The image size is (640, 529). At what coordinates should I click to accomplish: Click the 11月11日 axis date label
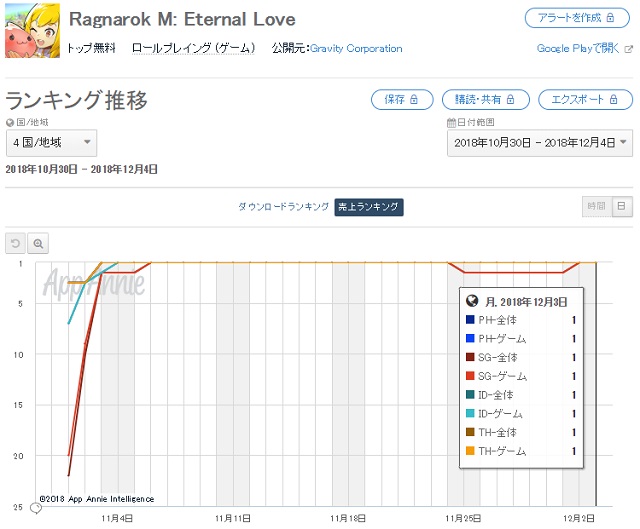pyautogui.click(x=233, y=518)
